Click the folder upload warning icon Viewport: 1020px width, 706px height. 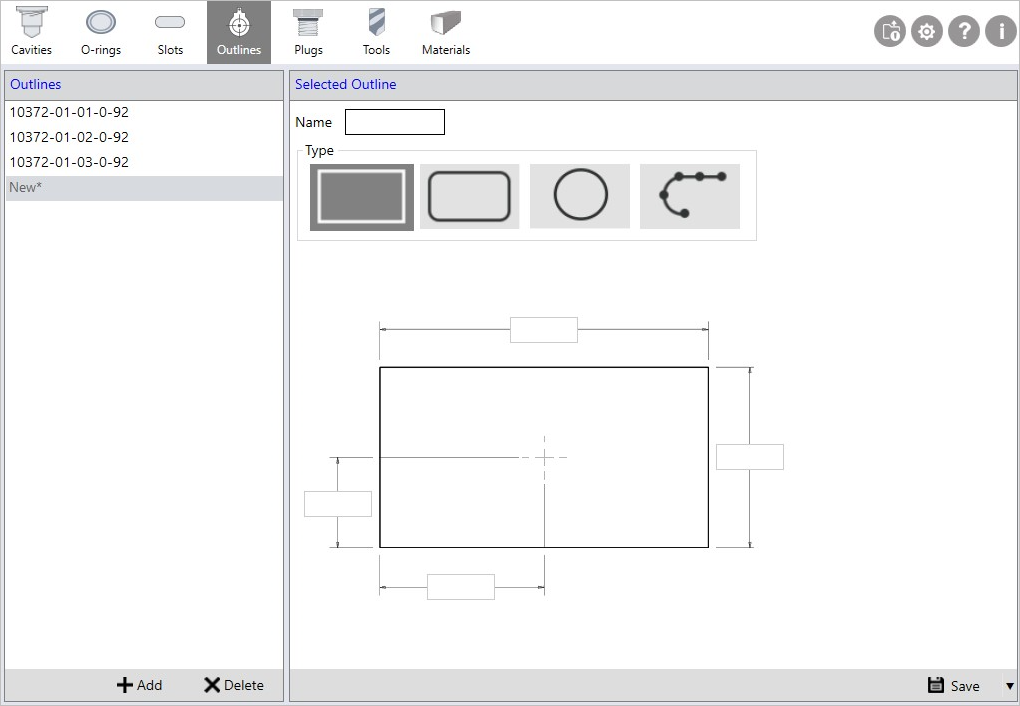pos(890,32)
